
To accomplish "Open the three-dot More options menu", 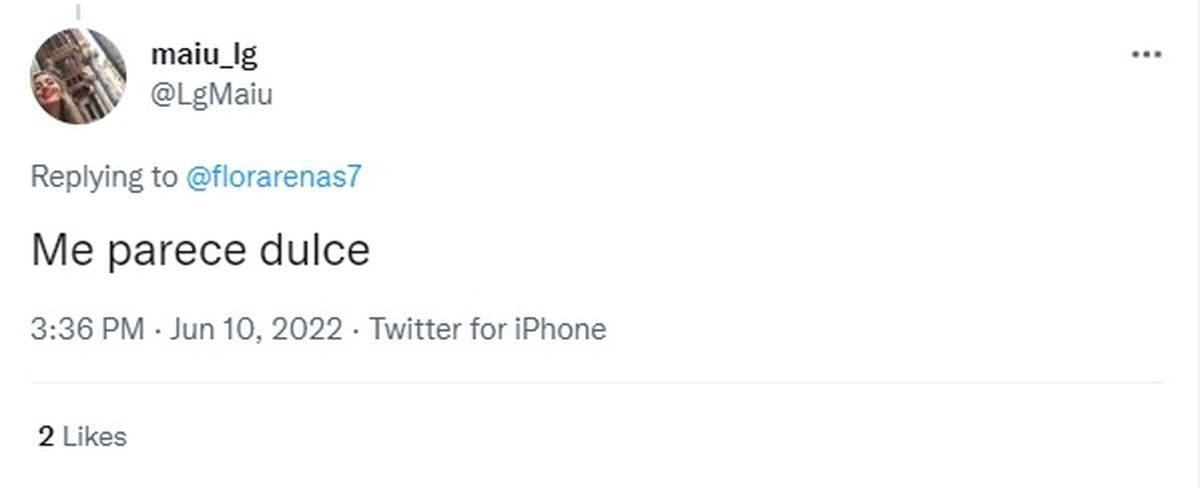I will [1146, 55].
